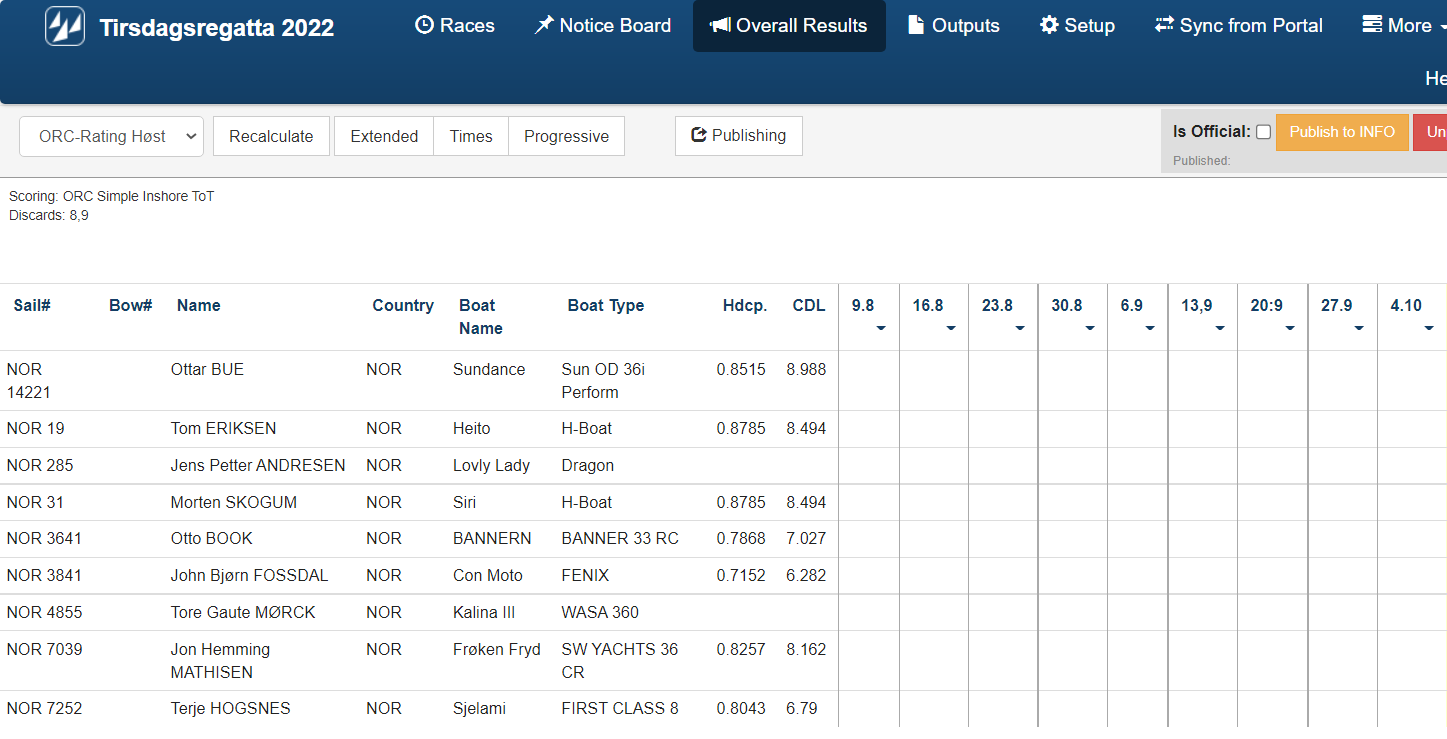This screenshot has width=1447, height=739.
Task: Toggle the Is Official checkbox
Action: coord(1263,132)
